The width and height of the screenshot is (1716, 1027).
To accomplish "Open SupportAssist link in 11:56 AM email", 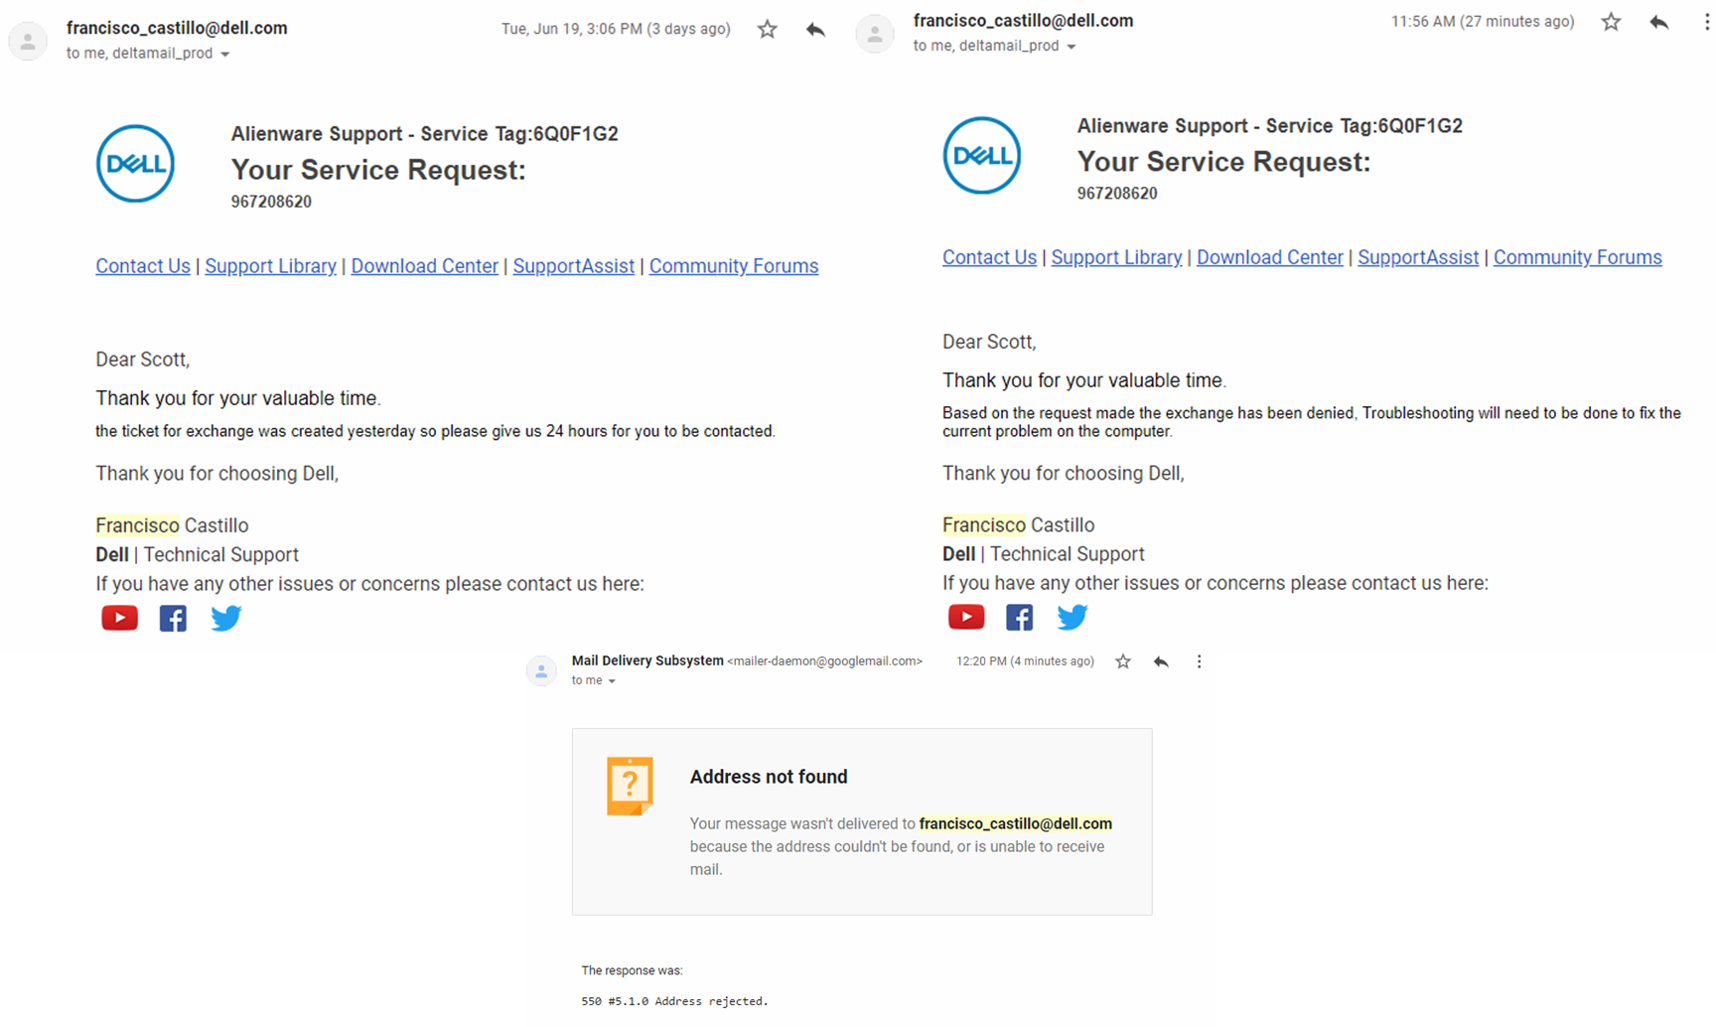I will (1418, 257).
